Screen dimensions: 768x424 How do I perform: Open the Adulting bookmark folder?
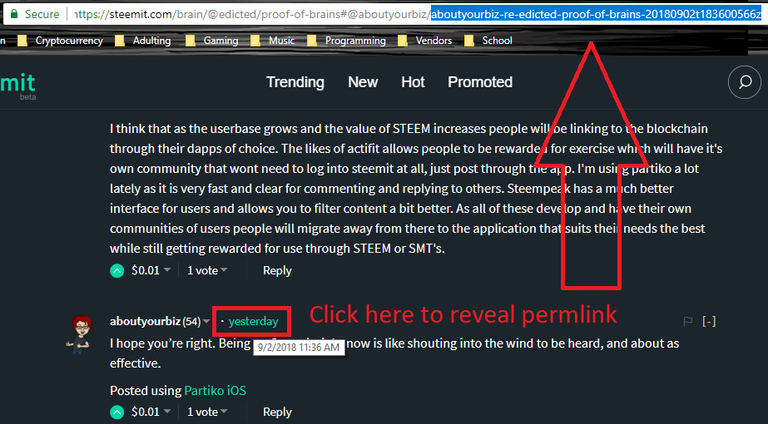pos(143,41)
